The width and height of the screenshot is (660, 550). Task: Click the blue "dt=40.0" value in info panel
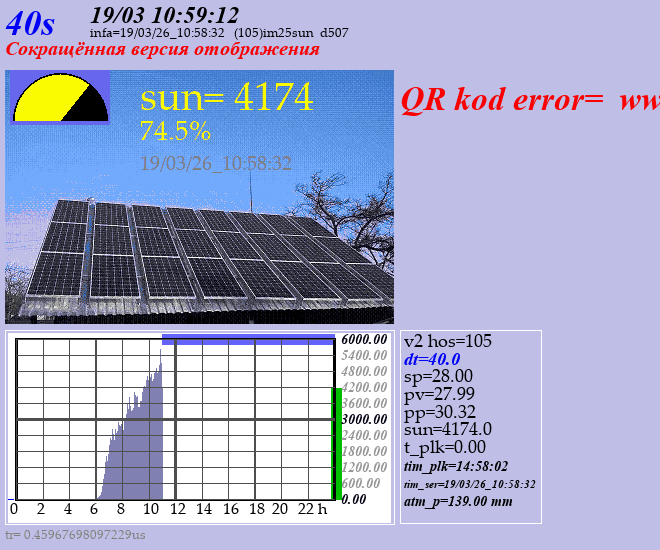pyautogui.click(x=431, y=359)
